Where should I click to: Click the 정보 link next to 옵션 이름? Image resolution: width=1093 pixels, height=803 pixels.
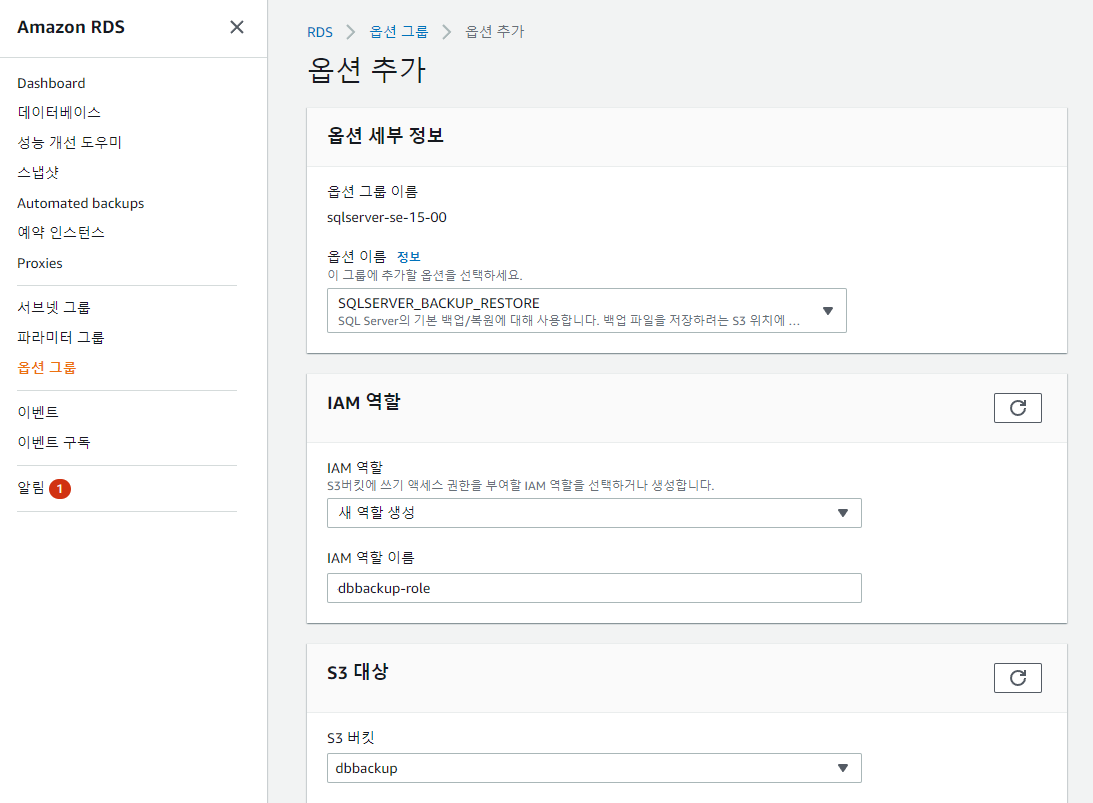pos(408,257)
